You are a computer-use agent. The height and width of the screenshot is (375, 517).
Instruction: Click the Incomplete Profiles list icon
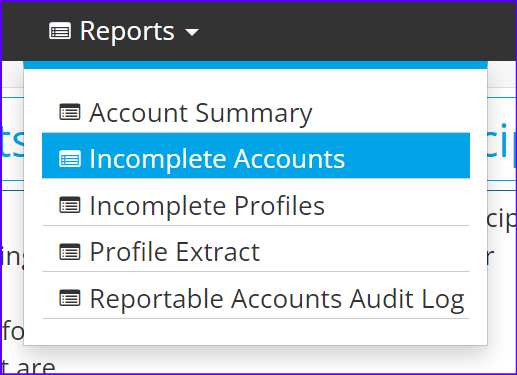point(70,205)
